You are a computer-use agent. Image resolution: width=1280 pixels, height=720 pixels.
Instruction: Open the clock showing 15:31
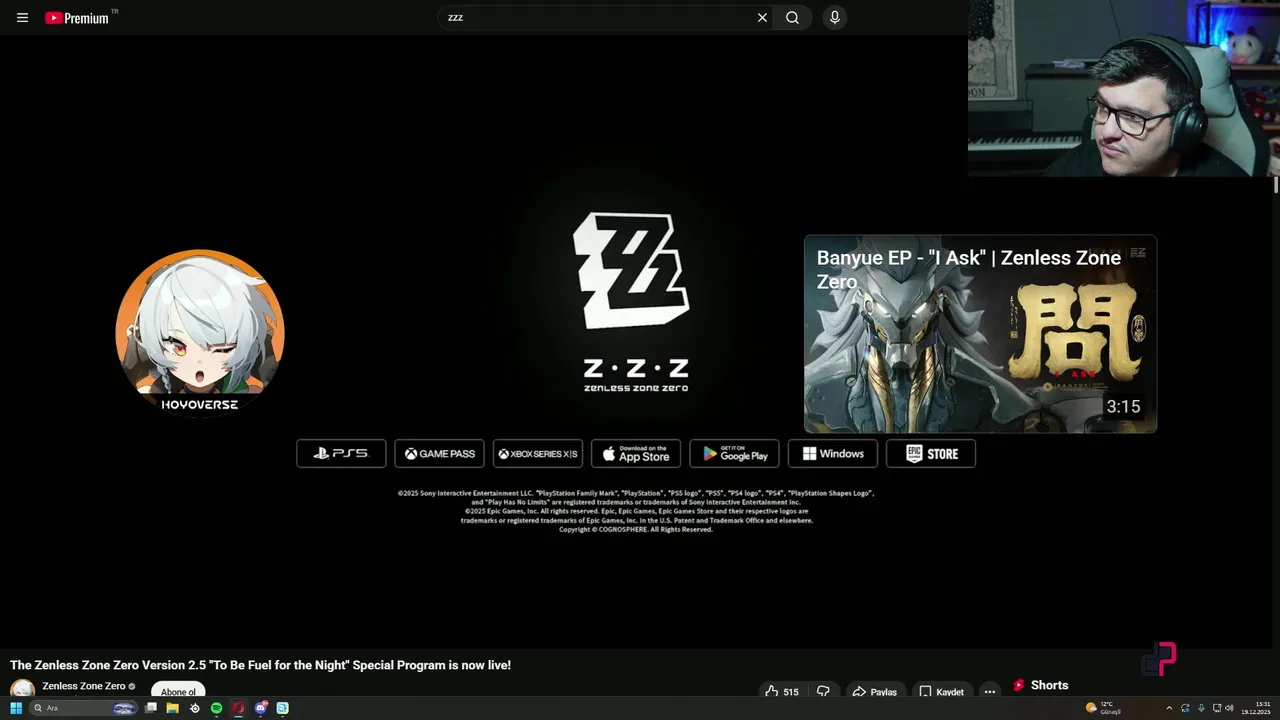pos(1257,708)
